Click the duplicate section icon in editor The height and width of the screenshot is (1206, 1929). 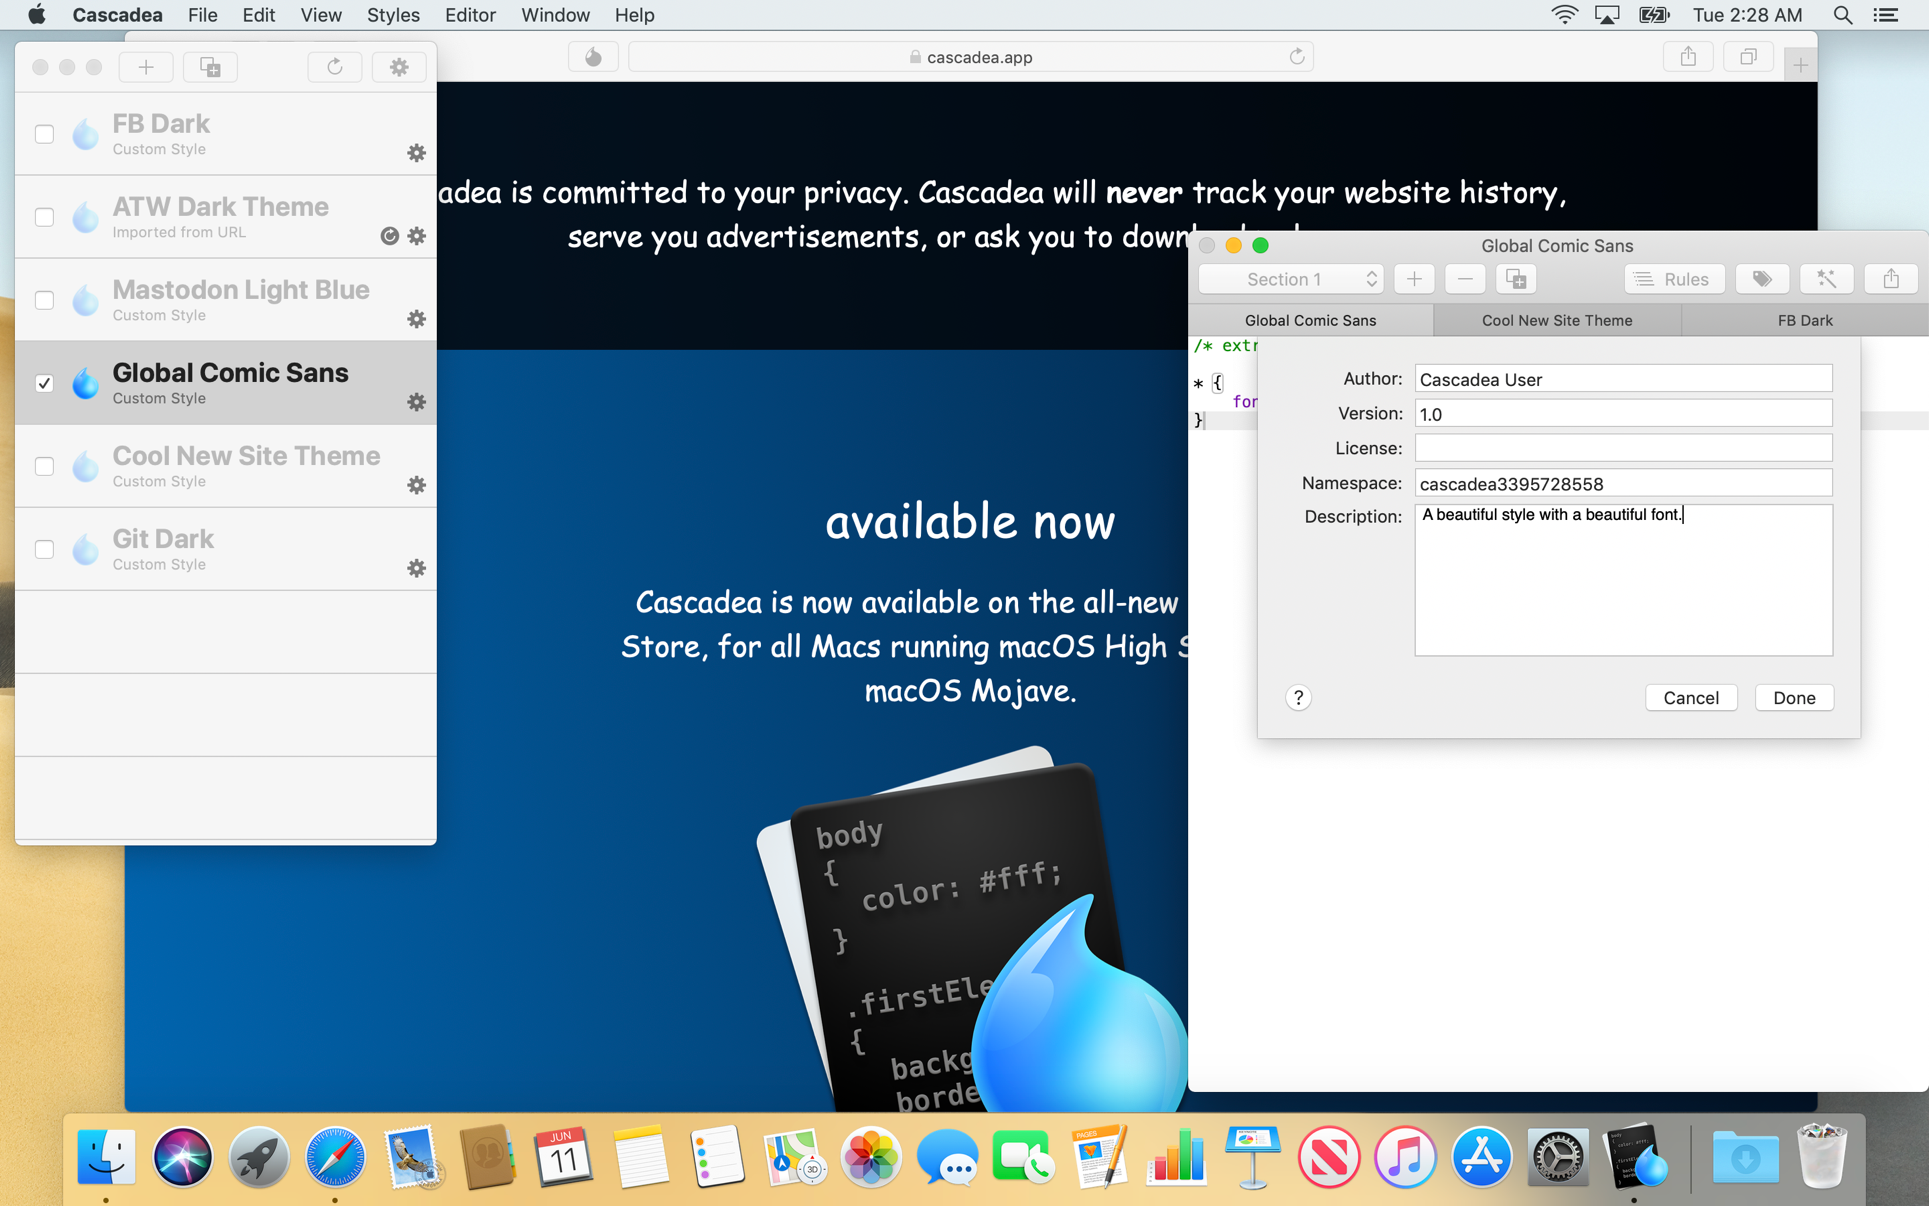[1516, 279]
